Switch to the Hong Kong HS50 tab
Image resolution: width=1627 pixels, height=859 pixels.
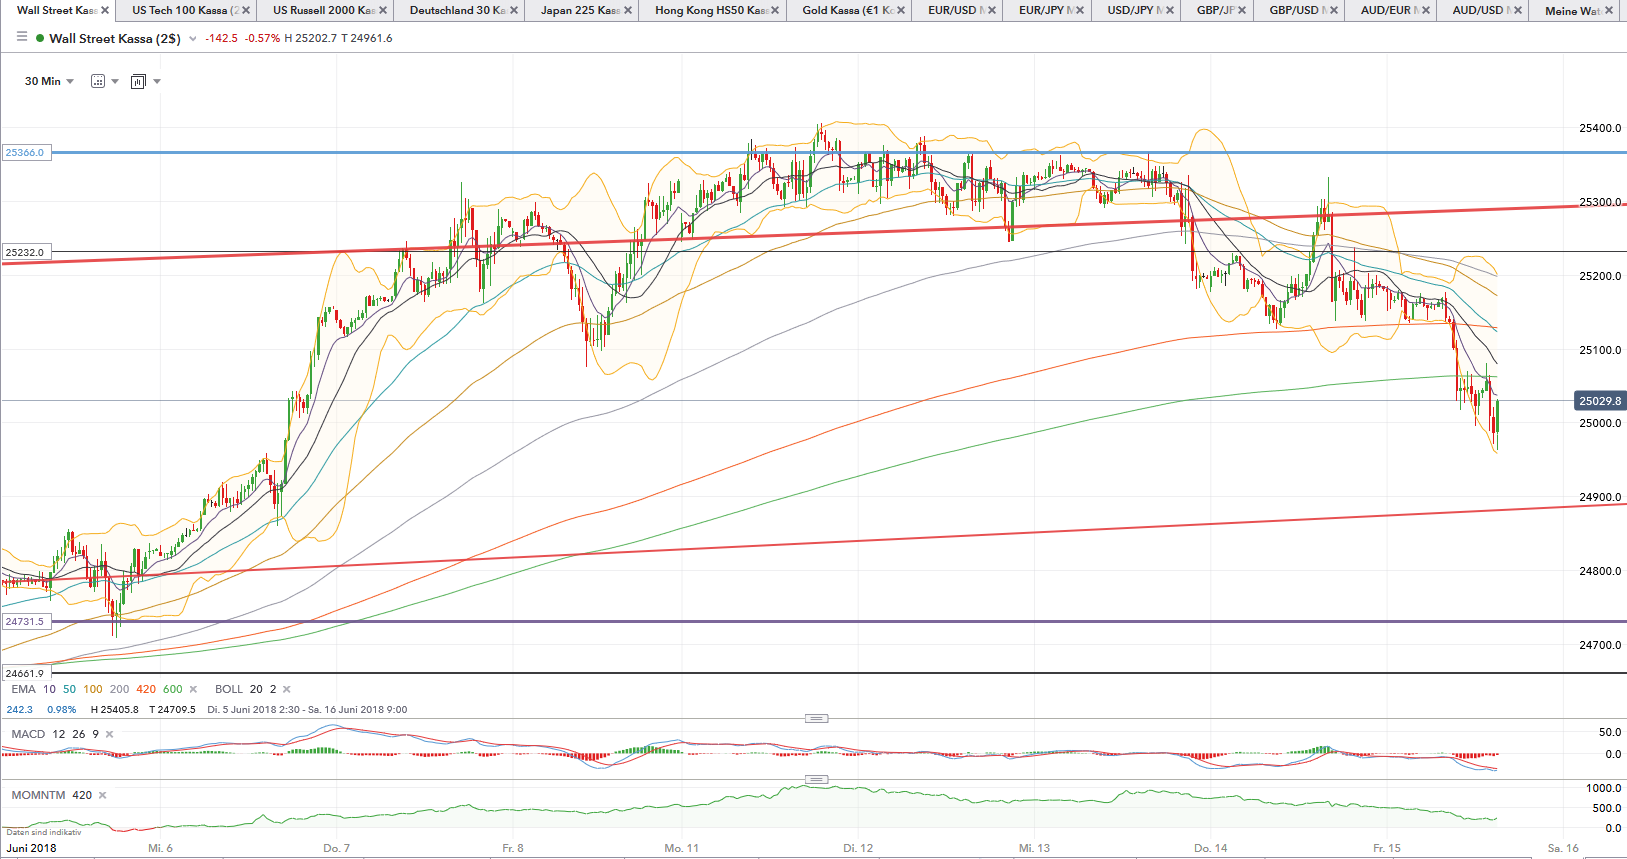pyautogui.click(x=710, y=10)
